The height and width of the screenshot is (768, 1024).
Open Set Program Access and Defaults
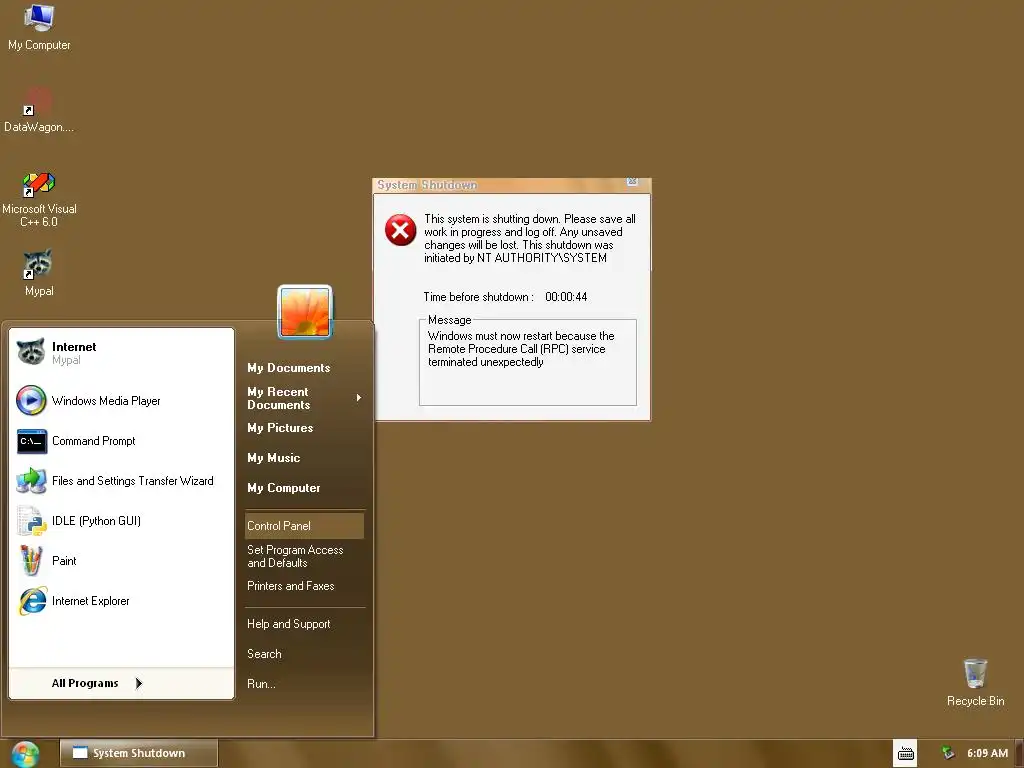click(295, 556)
